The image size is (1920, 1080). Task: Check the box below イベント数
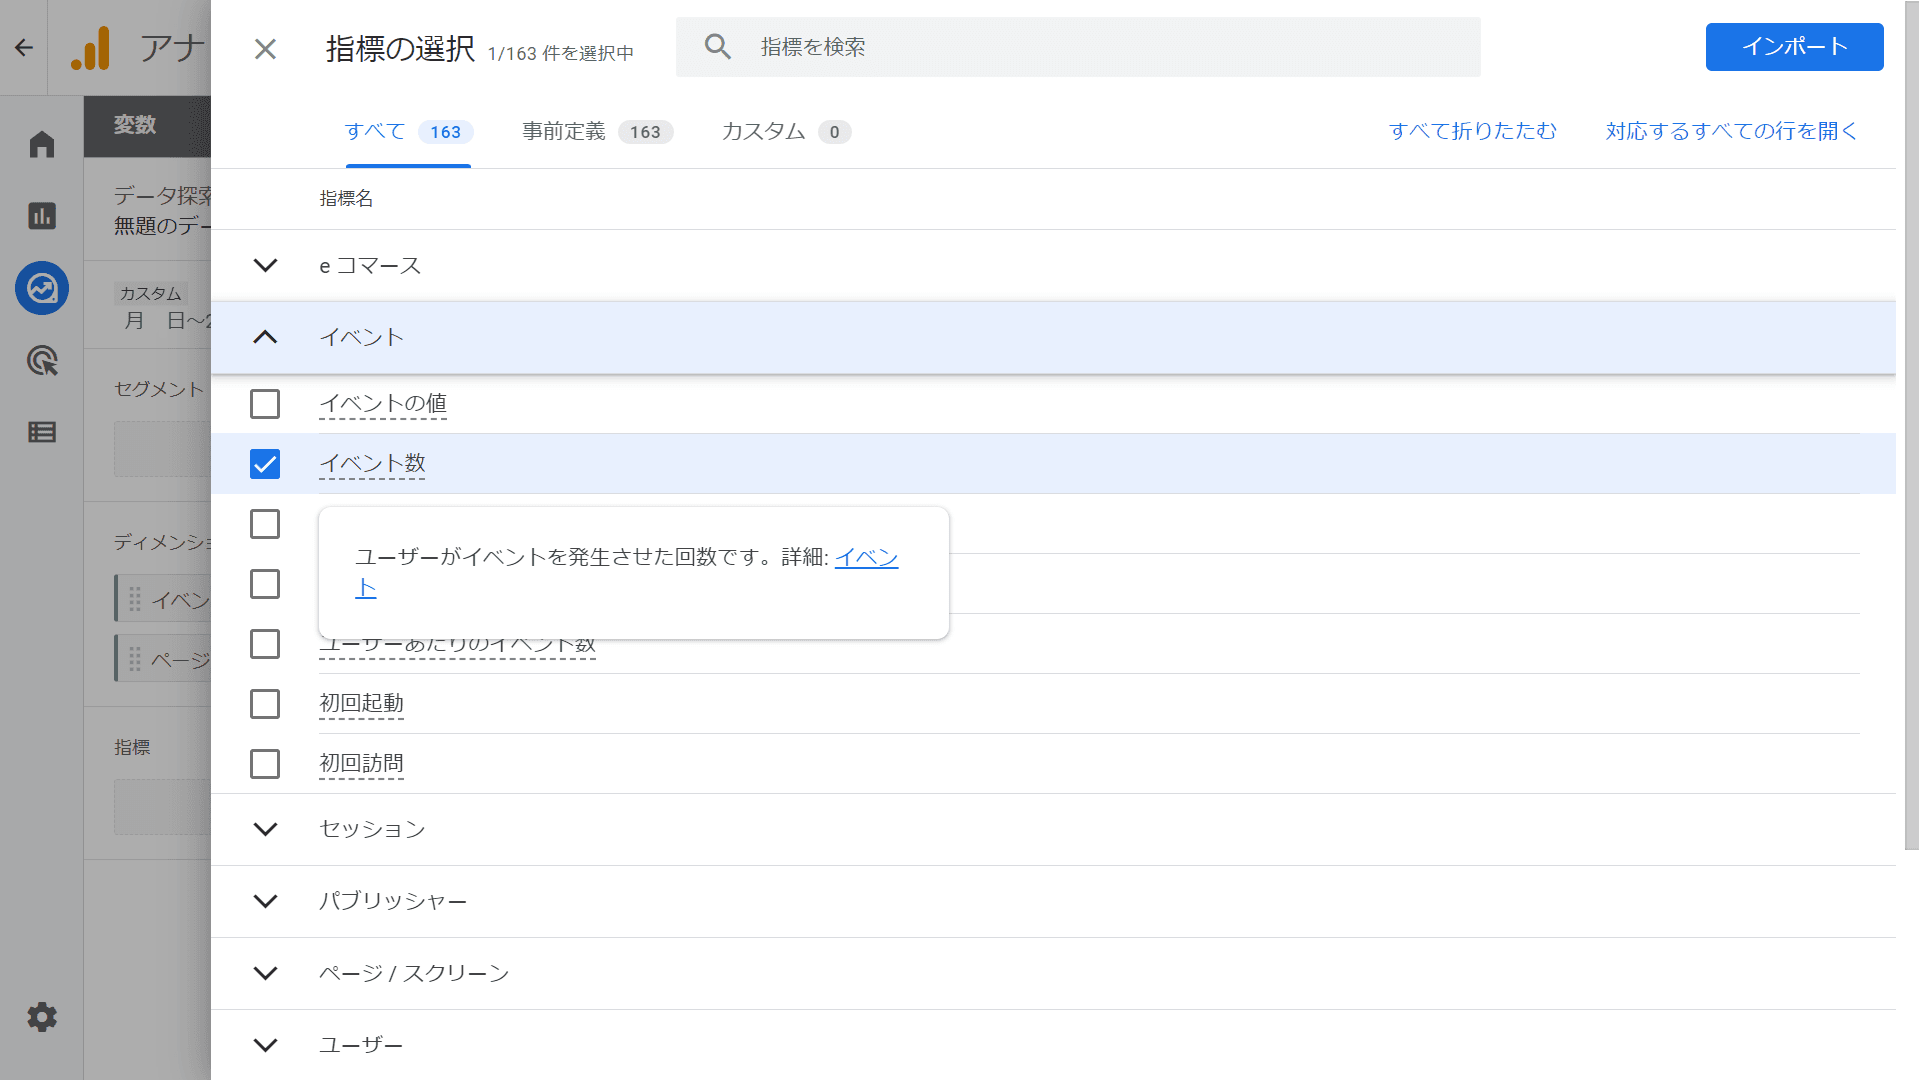point(265,524)
